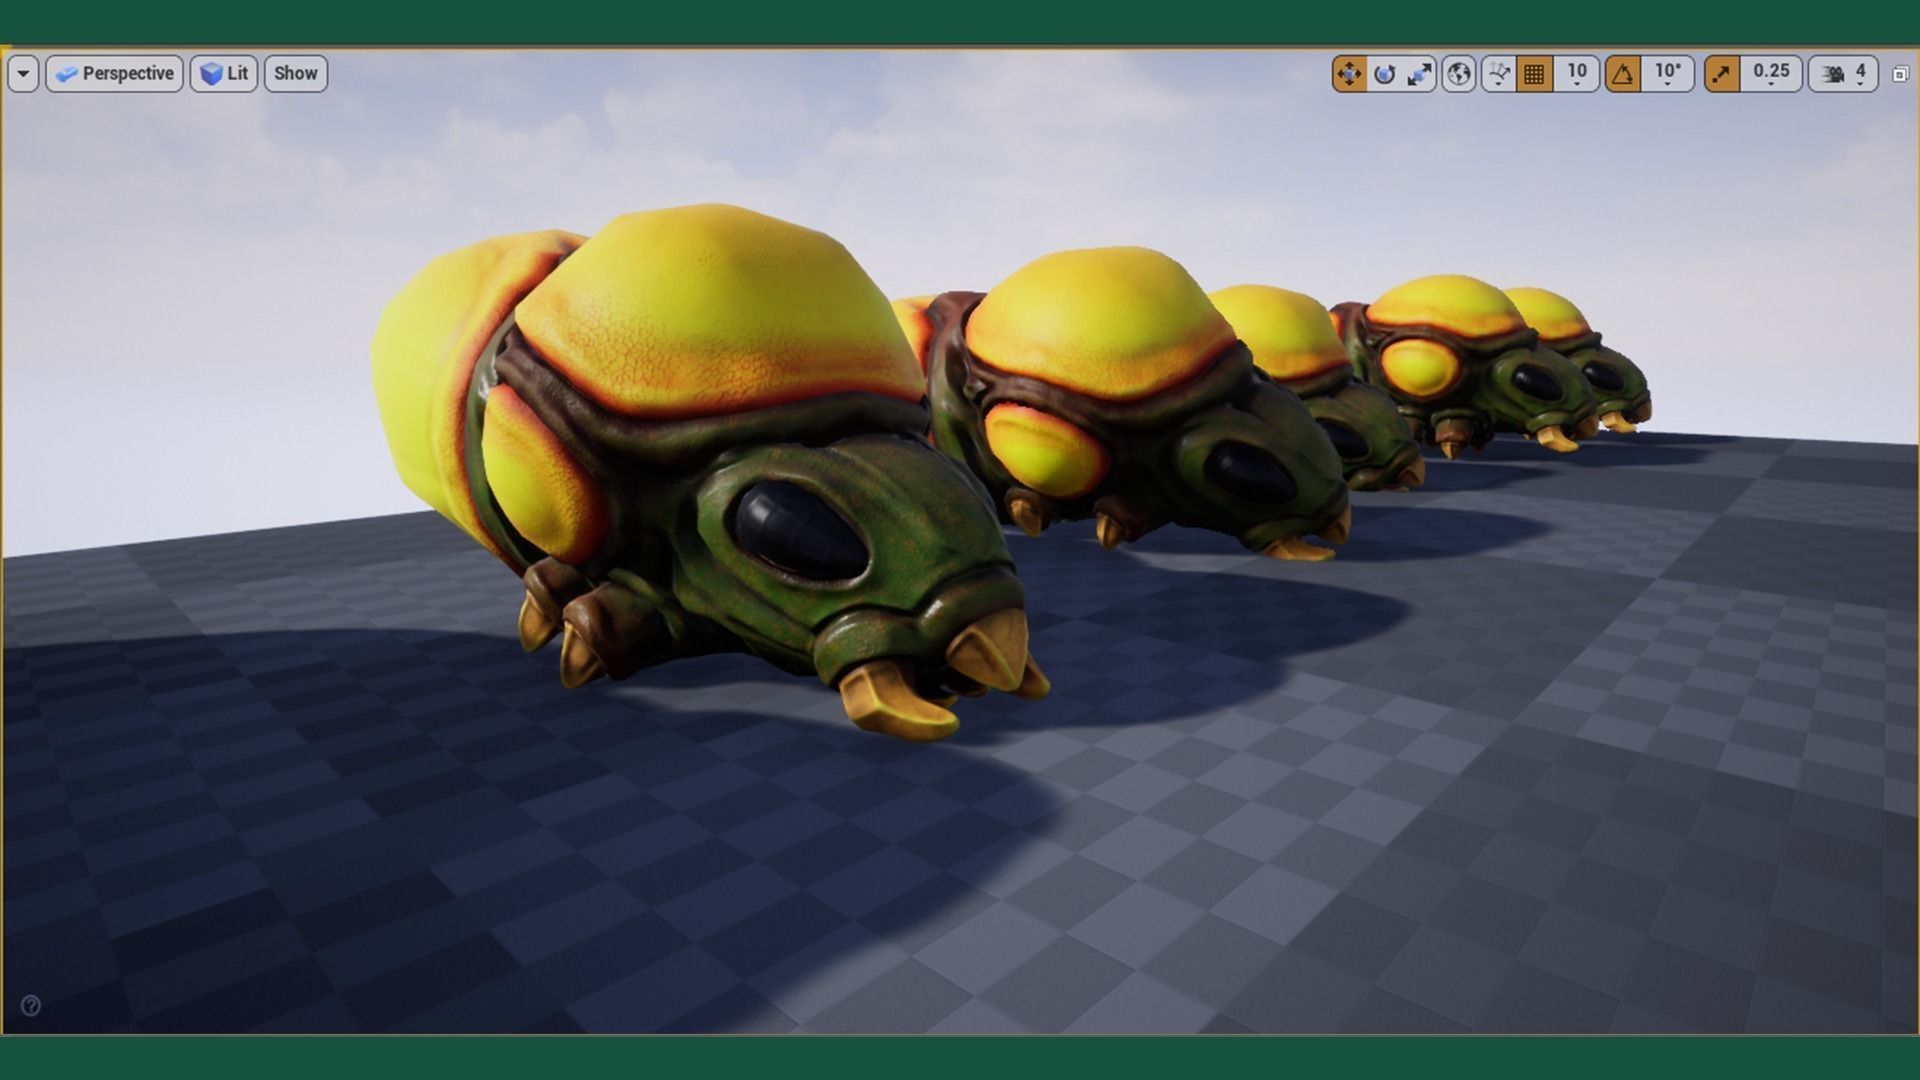Expand the viewport options arrow
The image size is (1920, 1080).
22,73
